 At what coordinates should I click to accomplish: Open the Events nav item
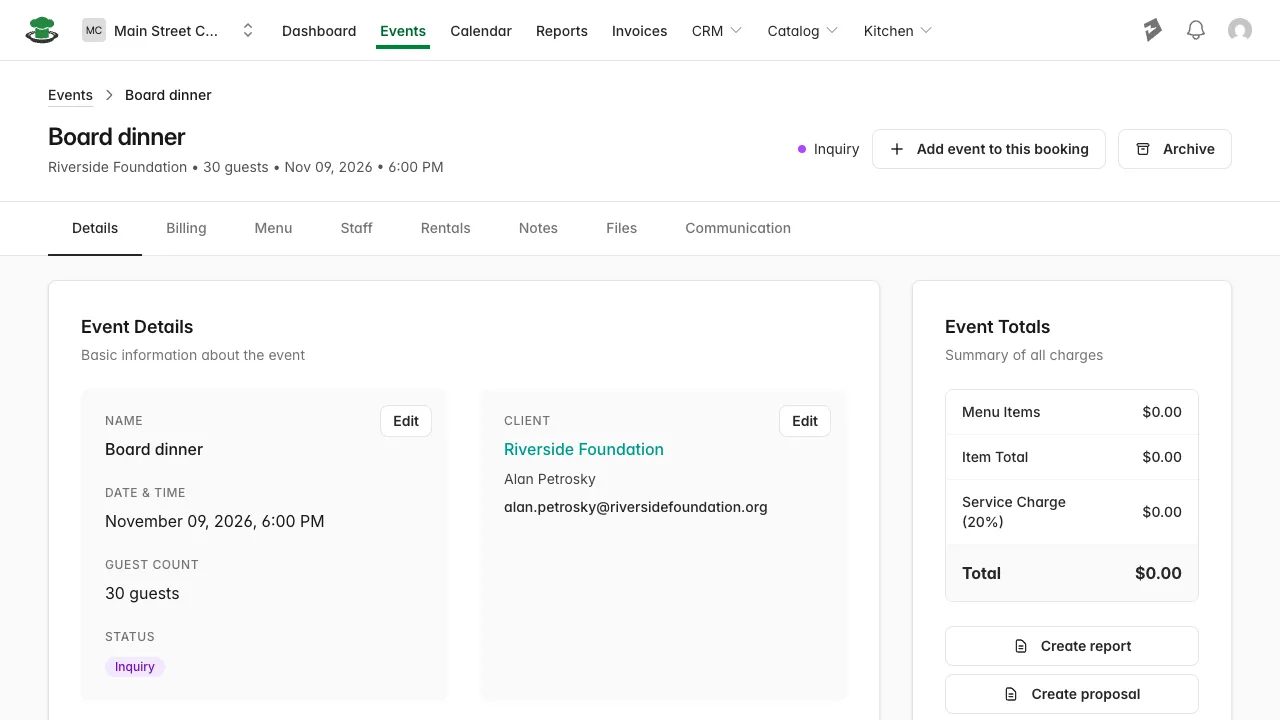(403, 31)
